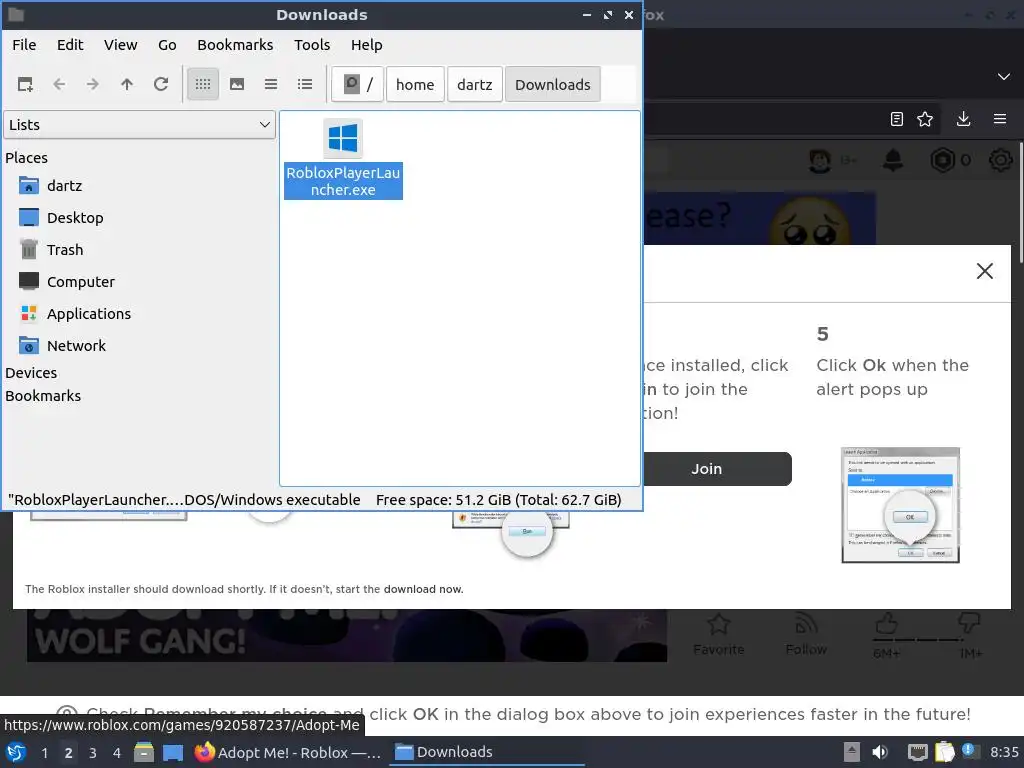Open Roblox Robux balance icon
The image size is (1024, 768).
tap(942, 160)
